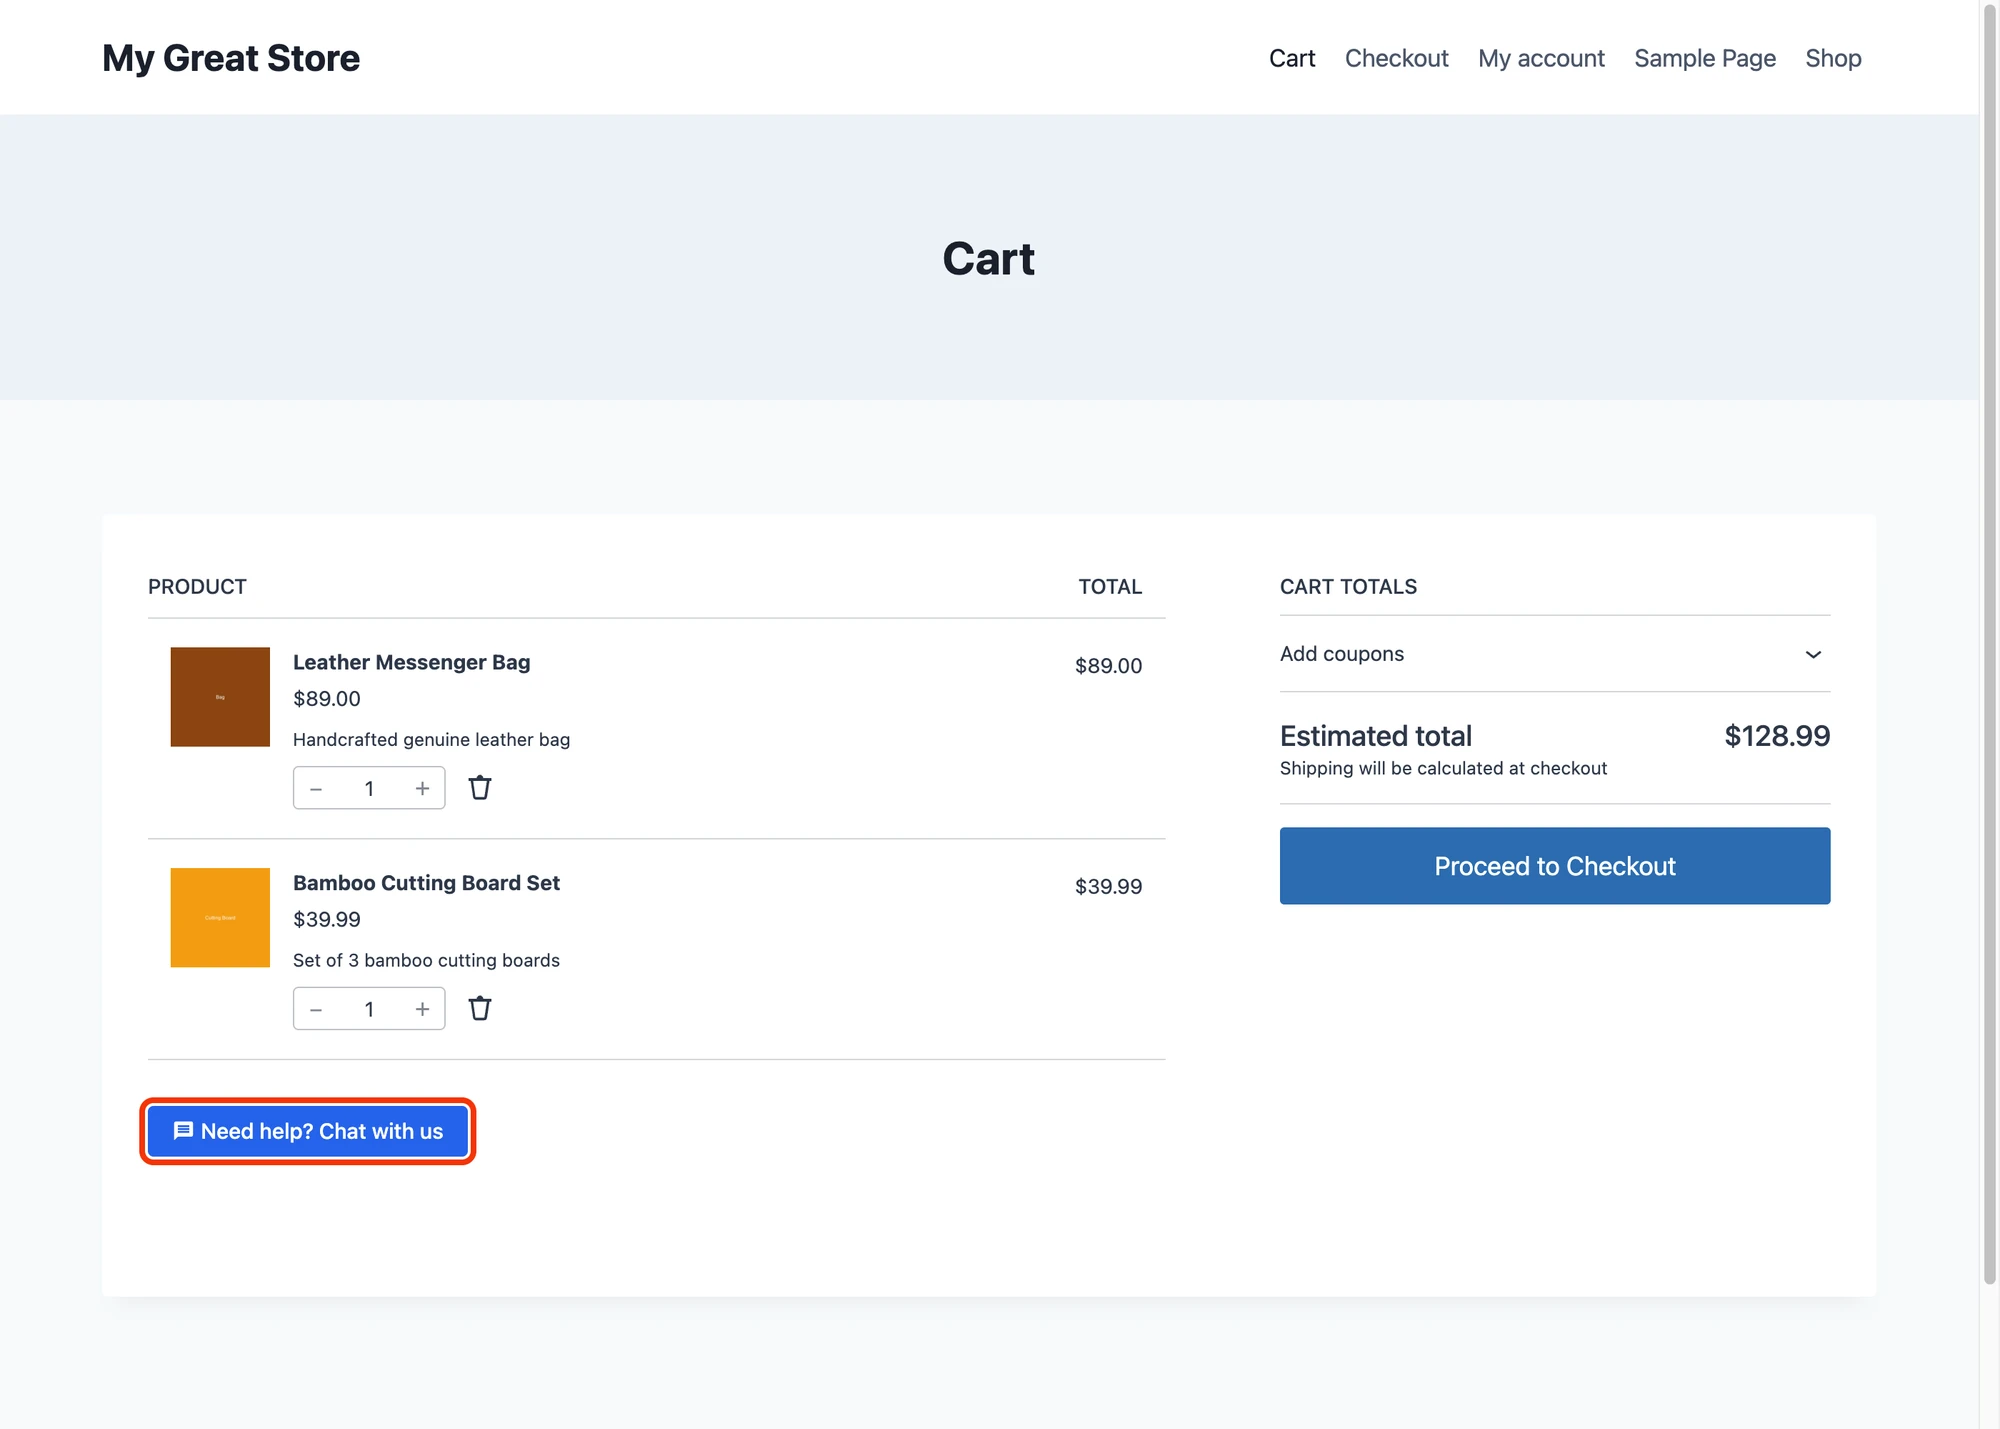Open the Need help? Chat with us button
The height and width of the screenshot is (1429, 2000).
point(308,1131)
